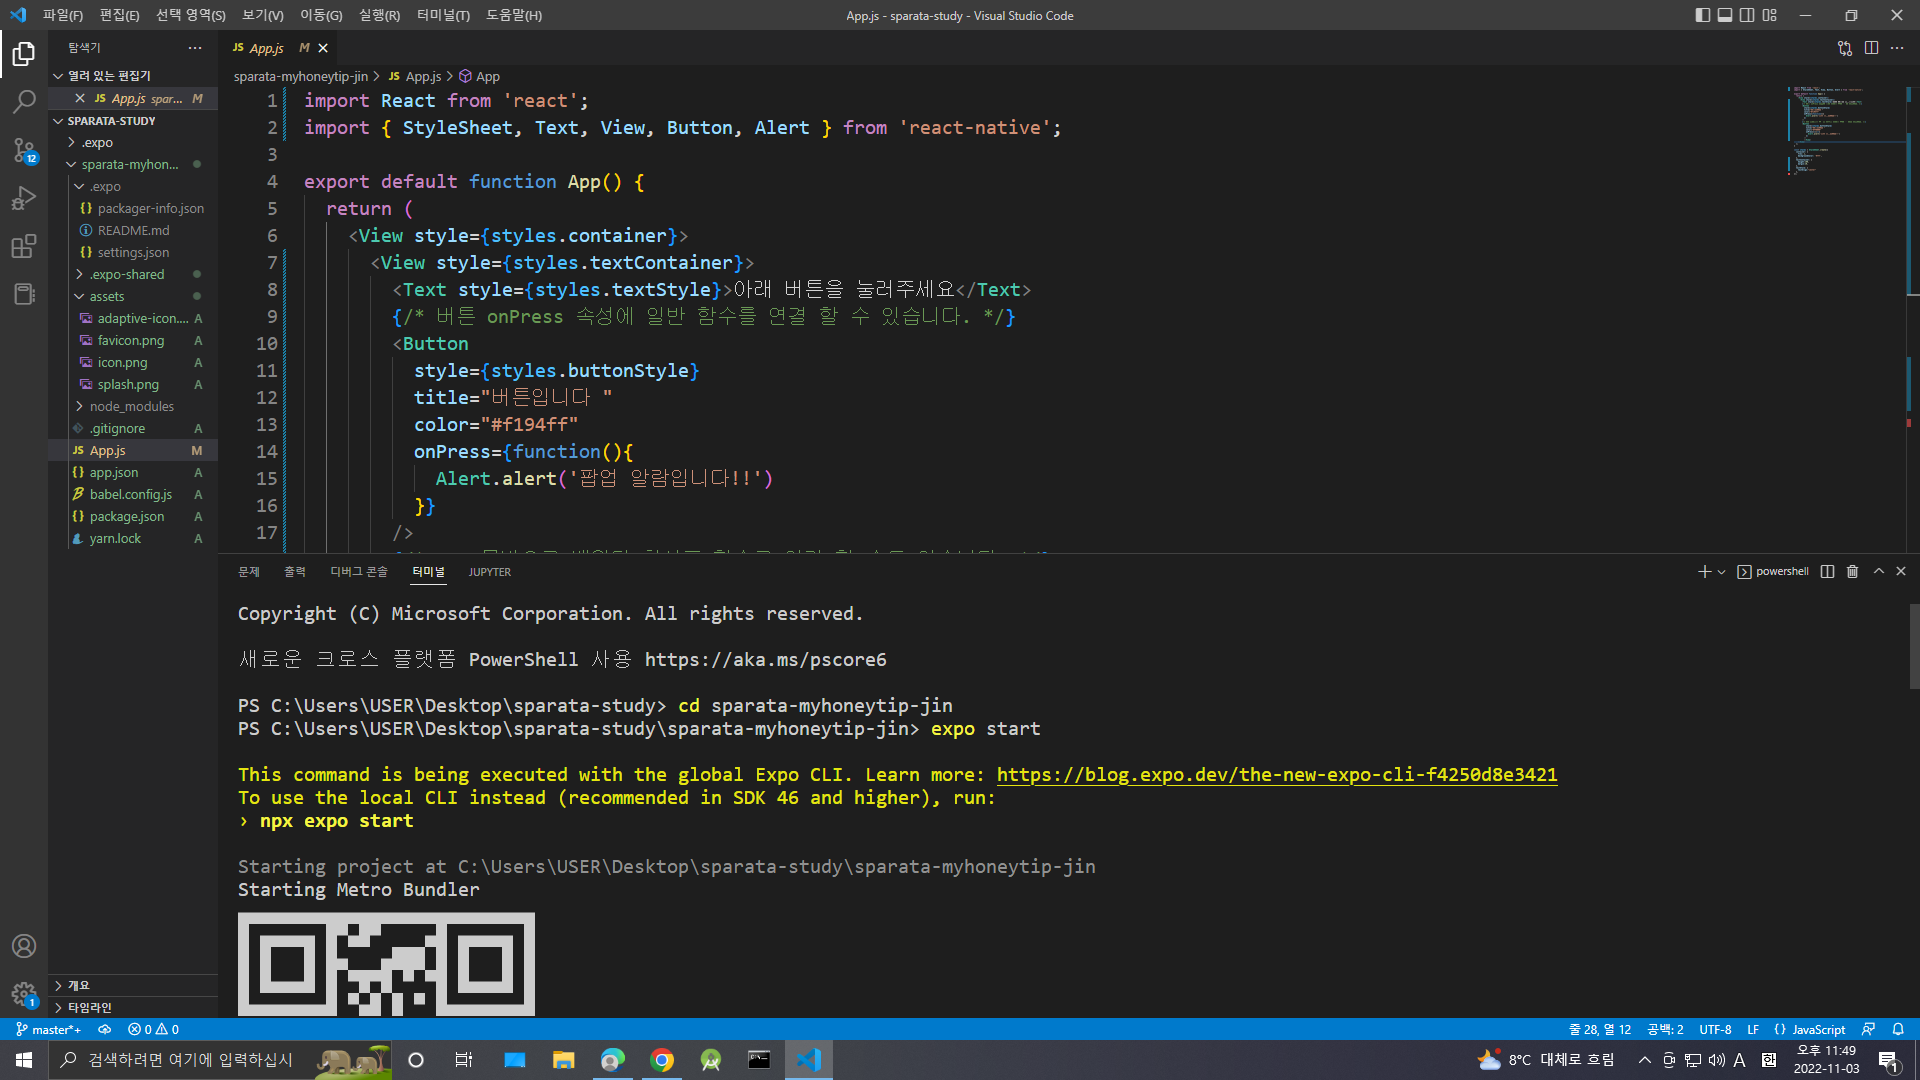Toggle the primary side bar
1920x1080 pixels.
point(1703,15)
